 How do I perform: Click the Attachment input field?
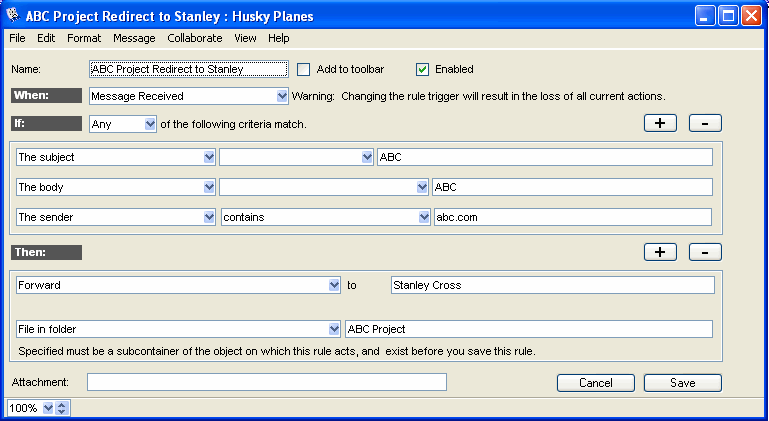coord(267,382)
